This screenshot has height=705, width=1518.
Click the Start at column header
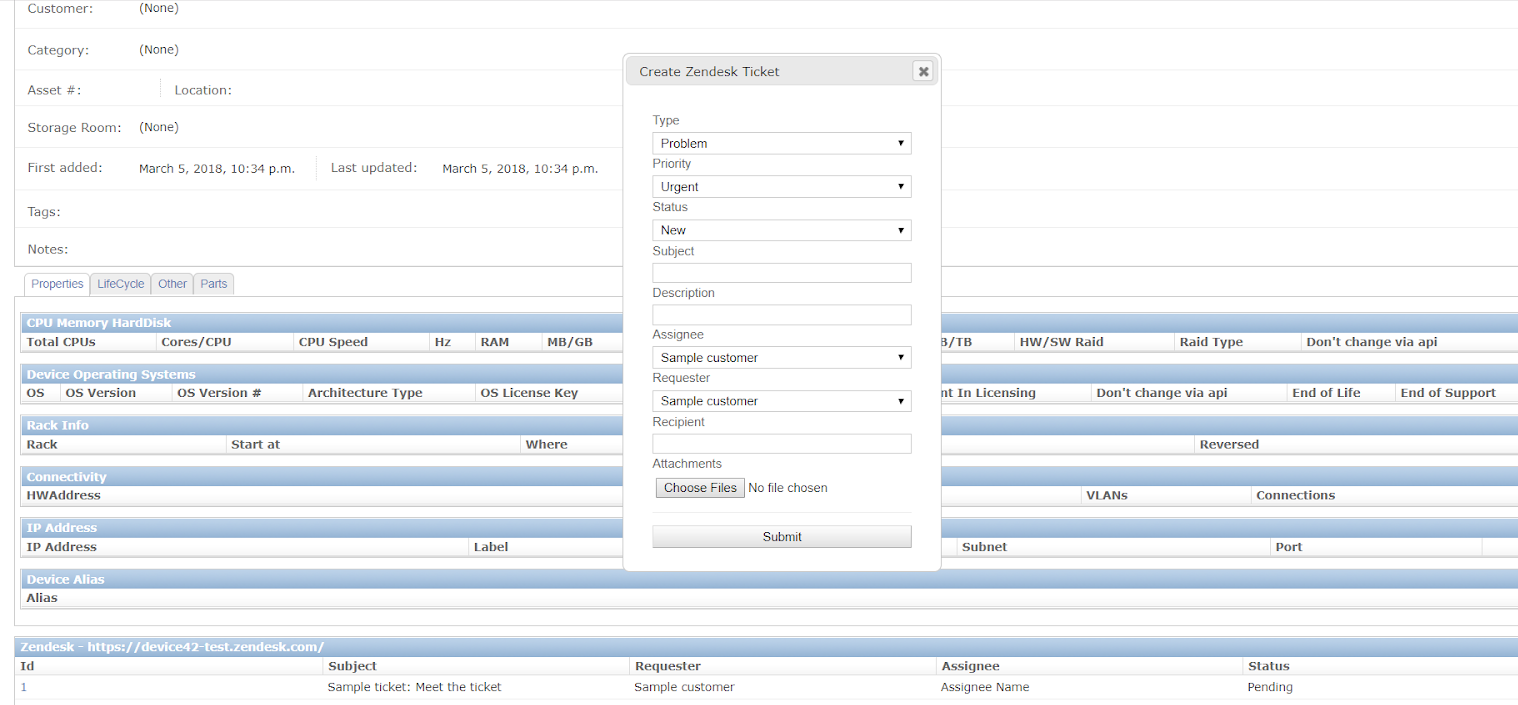tap(255, 444)
